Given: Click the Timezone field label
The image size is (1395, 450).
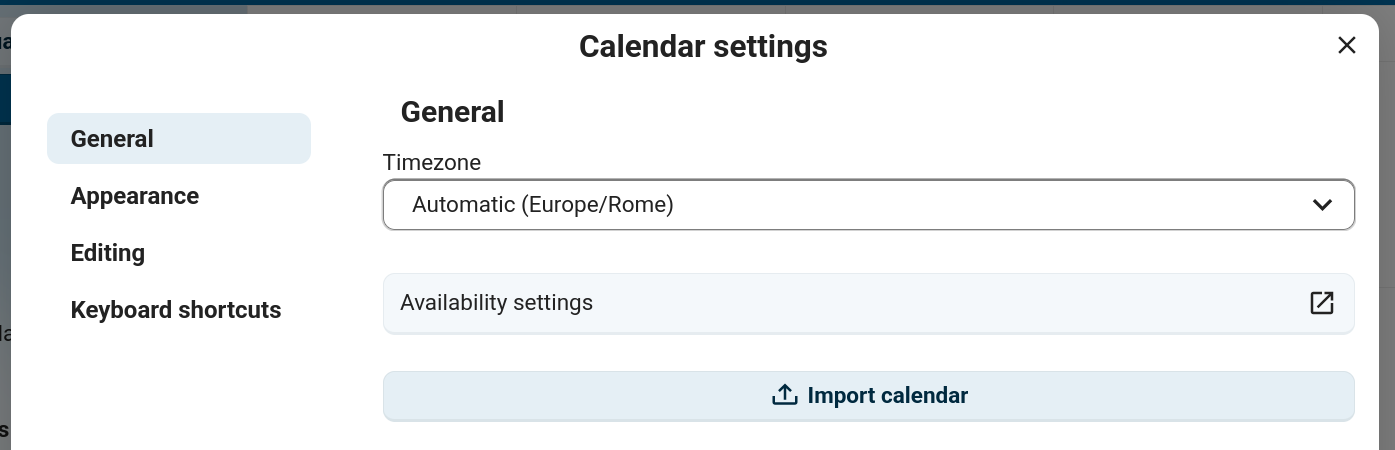Looking at the screenshot, I should [432, 162].
